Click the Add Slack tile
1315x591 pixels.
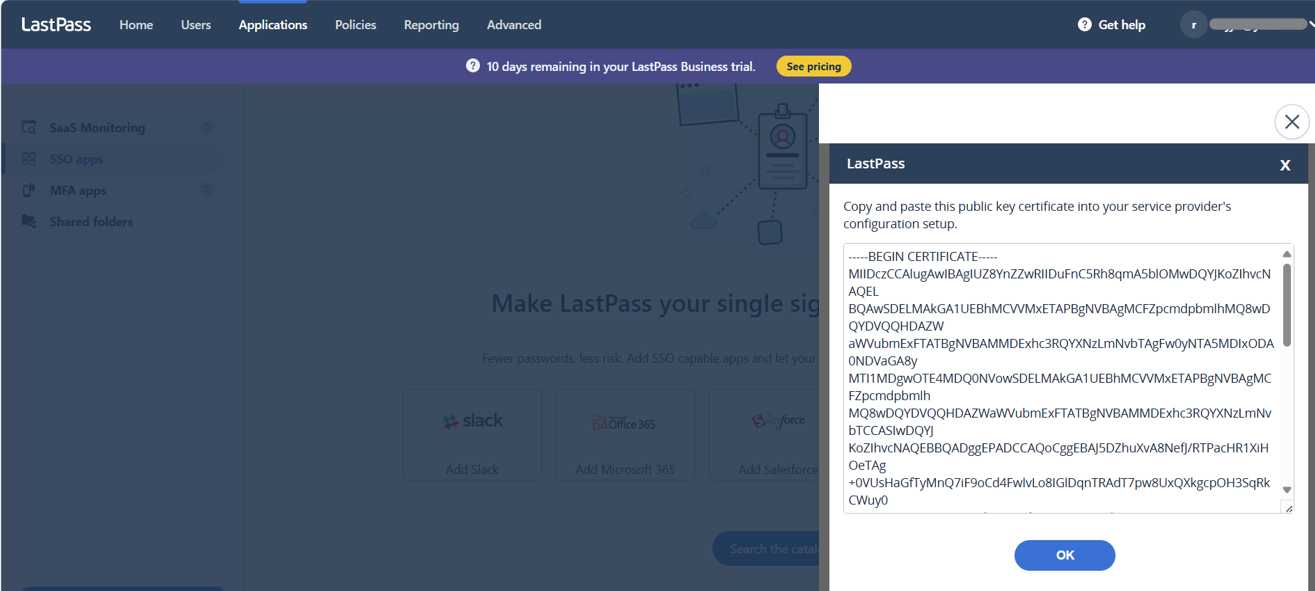click(x=472, y=435)
